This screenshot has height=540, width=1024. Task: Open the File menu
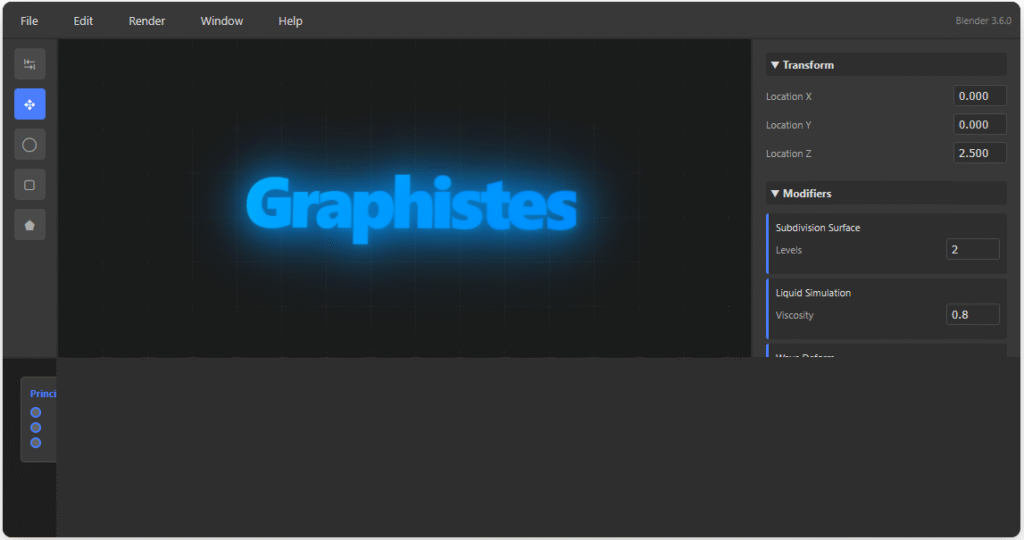click(29, 21)
